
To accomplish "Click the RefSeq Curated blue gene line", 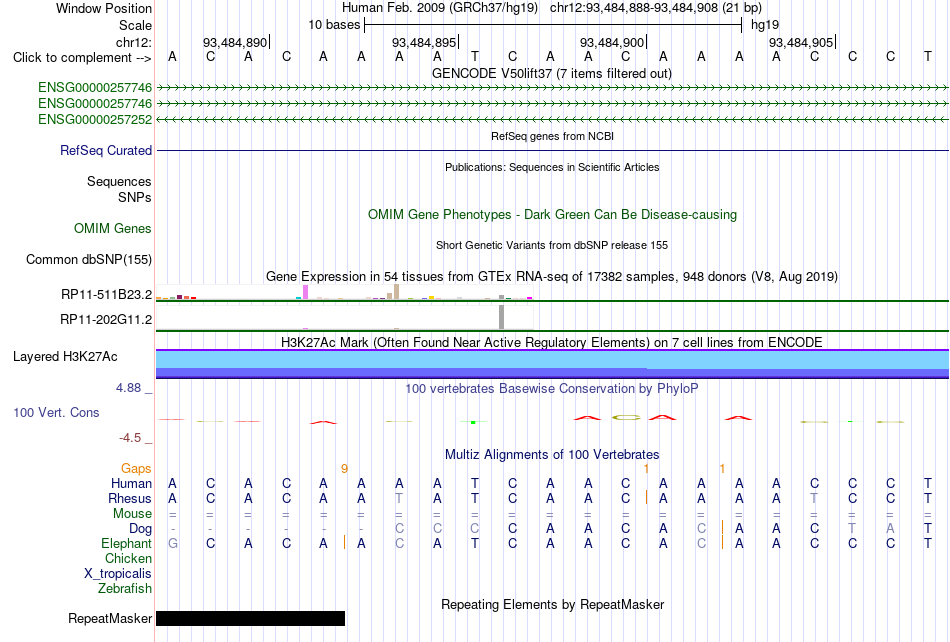I will coord(553,150).
